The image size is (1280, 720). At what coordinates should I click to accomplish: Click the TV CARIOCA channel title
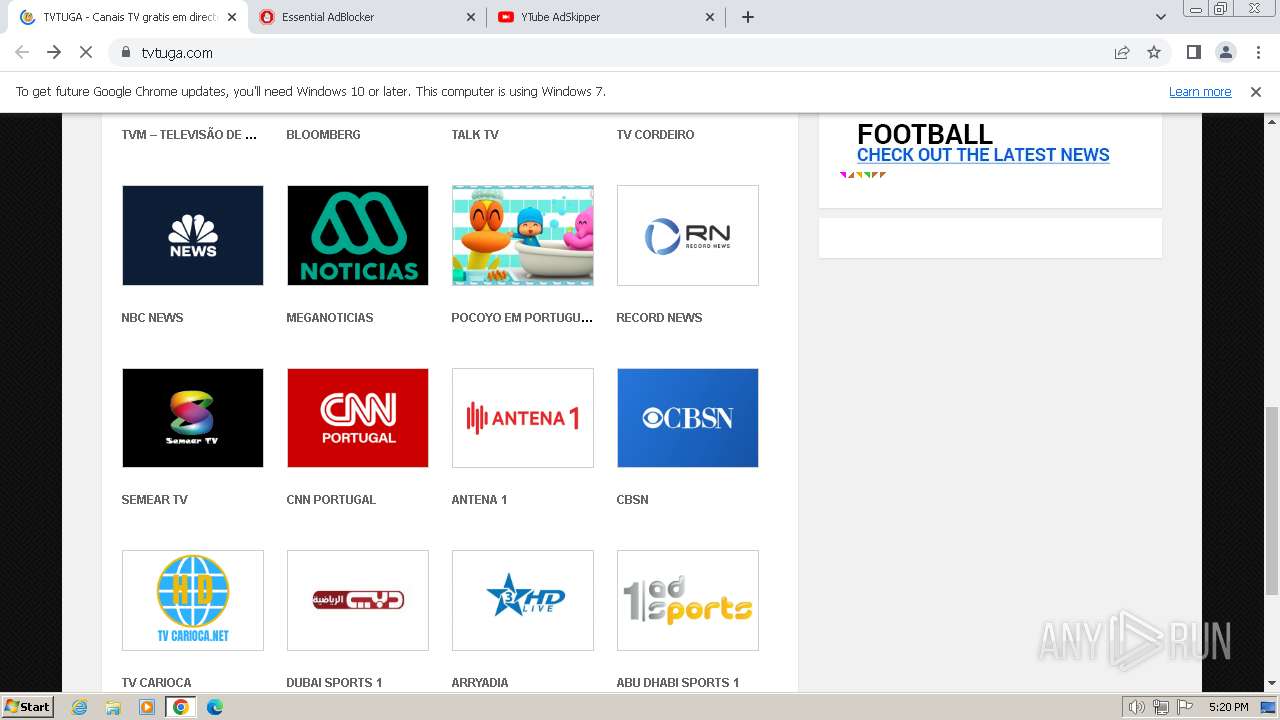point(156,682)
